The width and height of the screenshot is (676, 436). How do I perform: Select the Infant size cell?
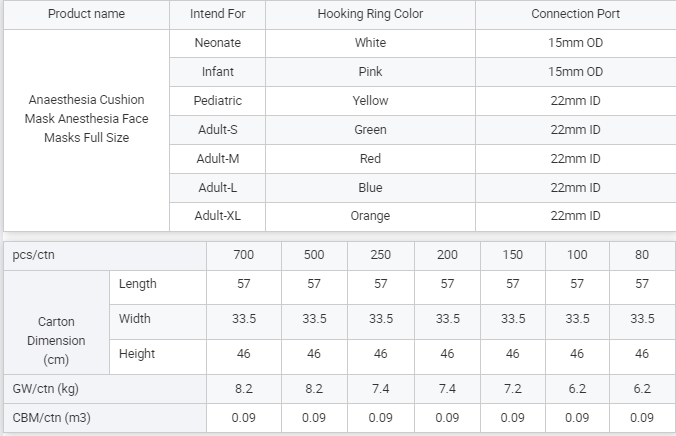pyautogui.click(x=218, y=72)
